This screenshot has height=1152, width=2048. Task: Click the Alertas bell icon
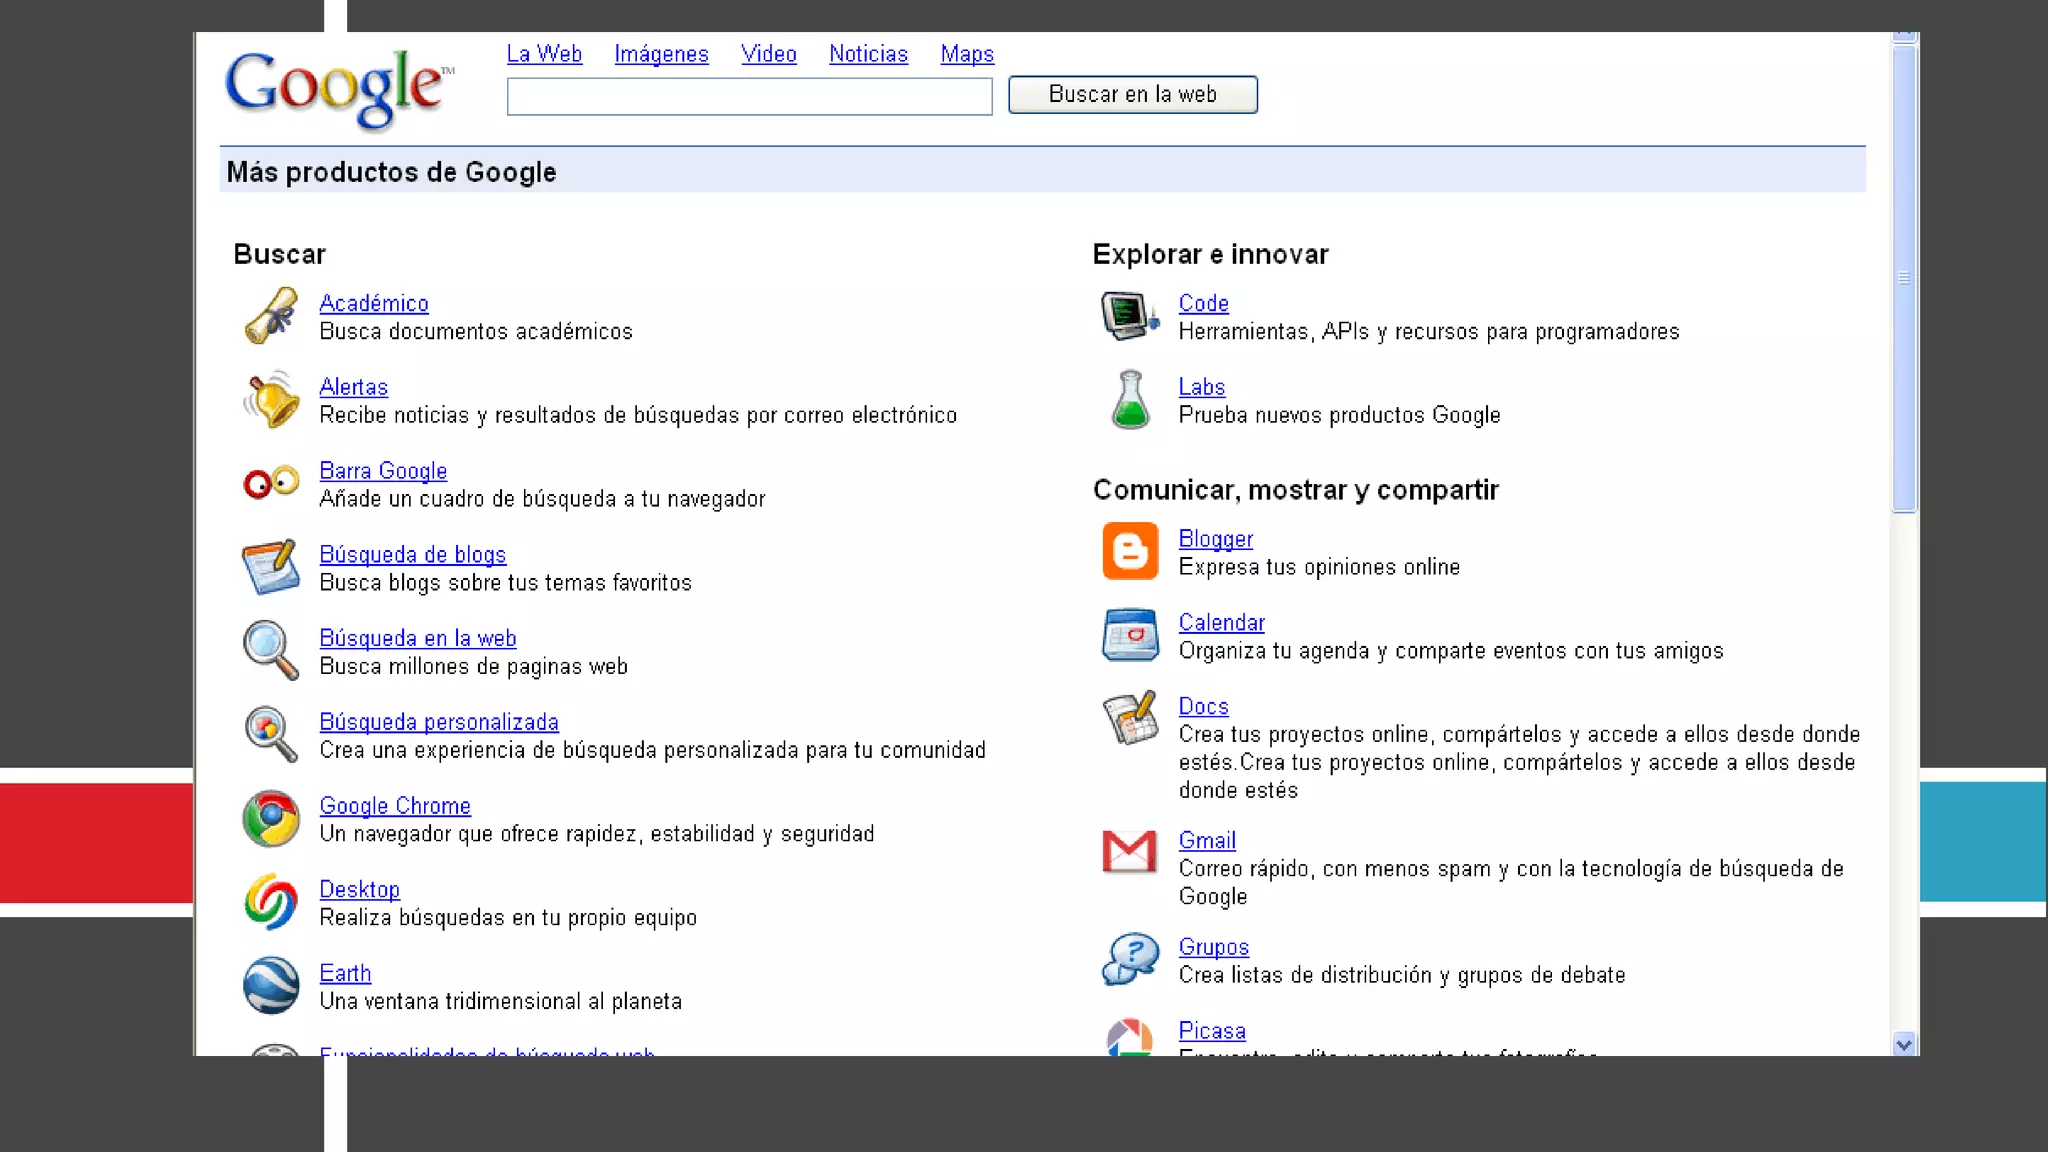pos(271,400)
